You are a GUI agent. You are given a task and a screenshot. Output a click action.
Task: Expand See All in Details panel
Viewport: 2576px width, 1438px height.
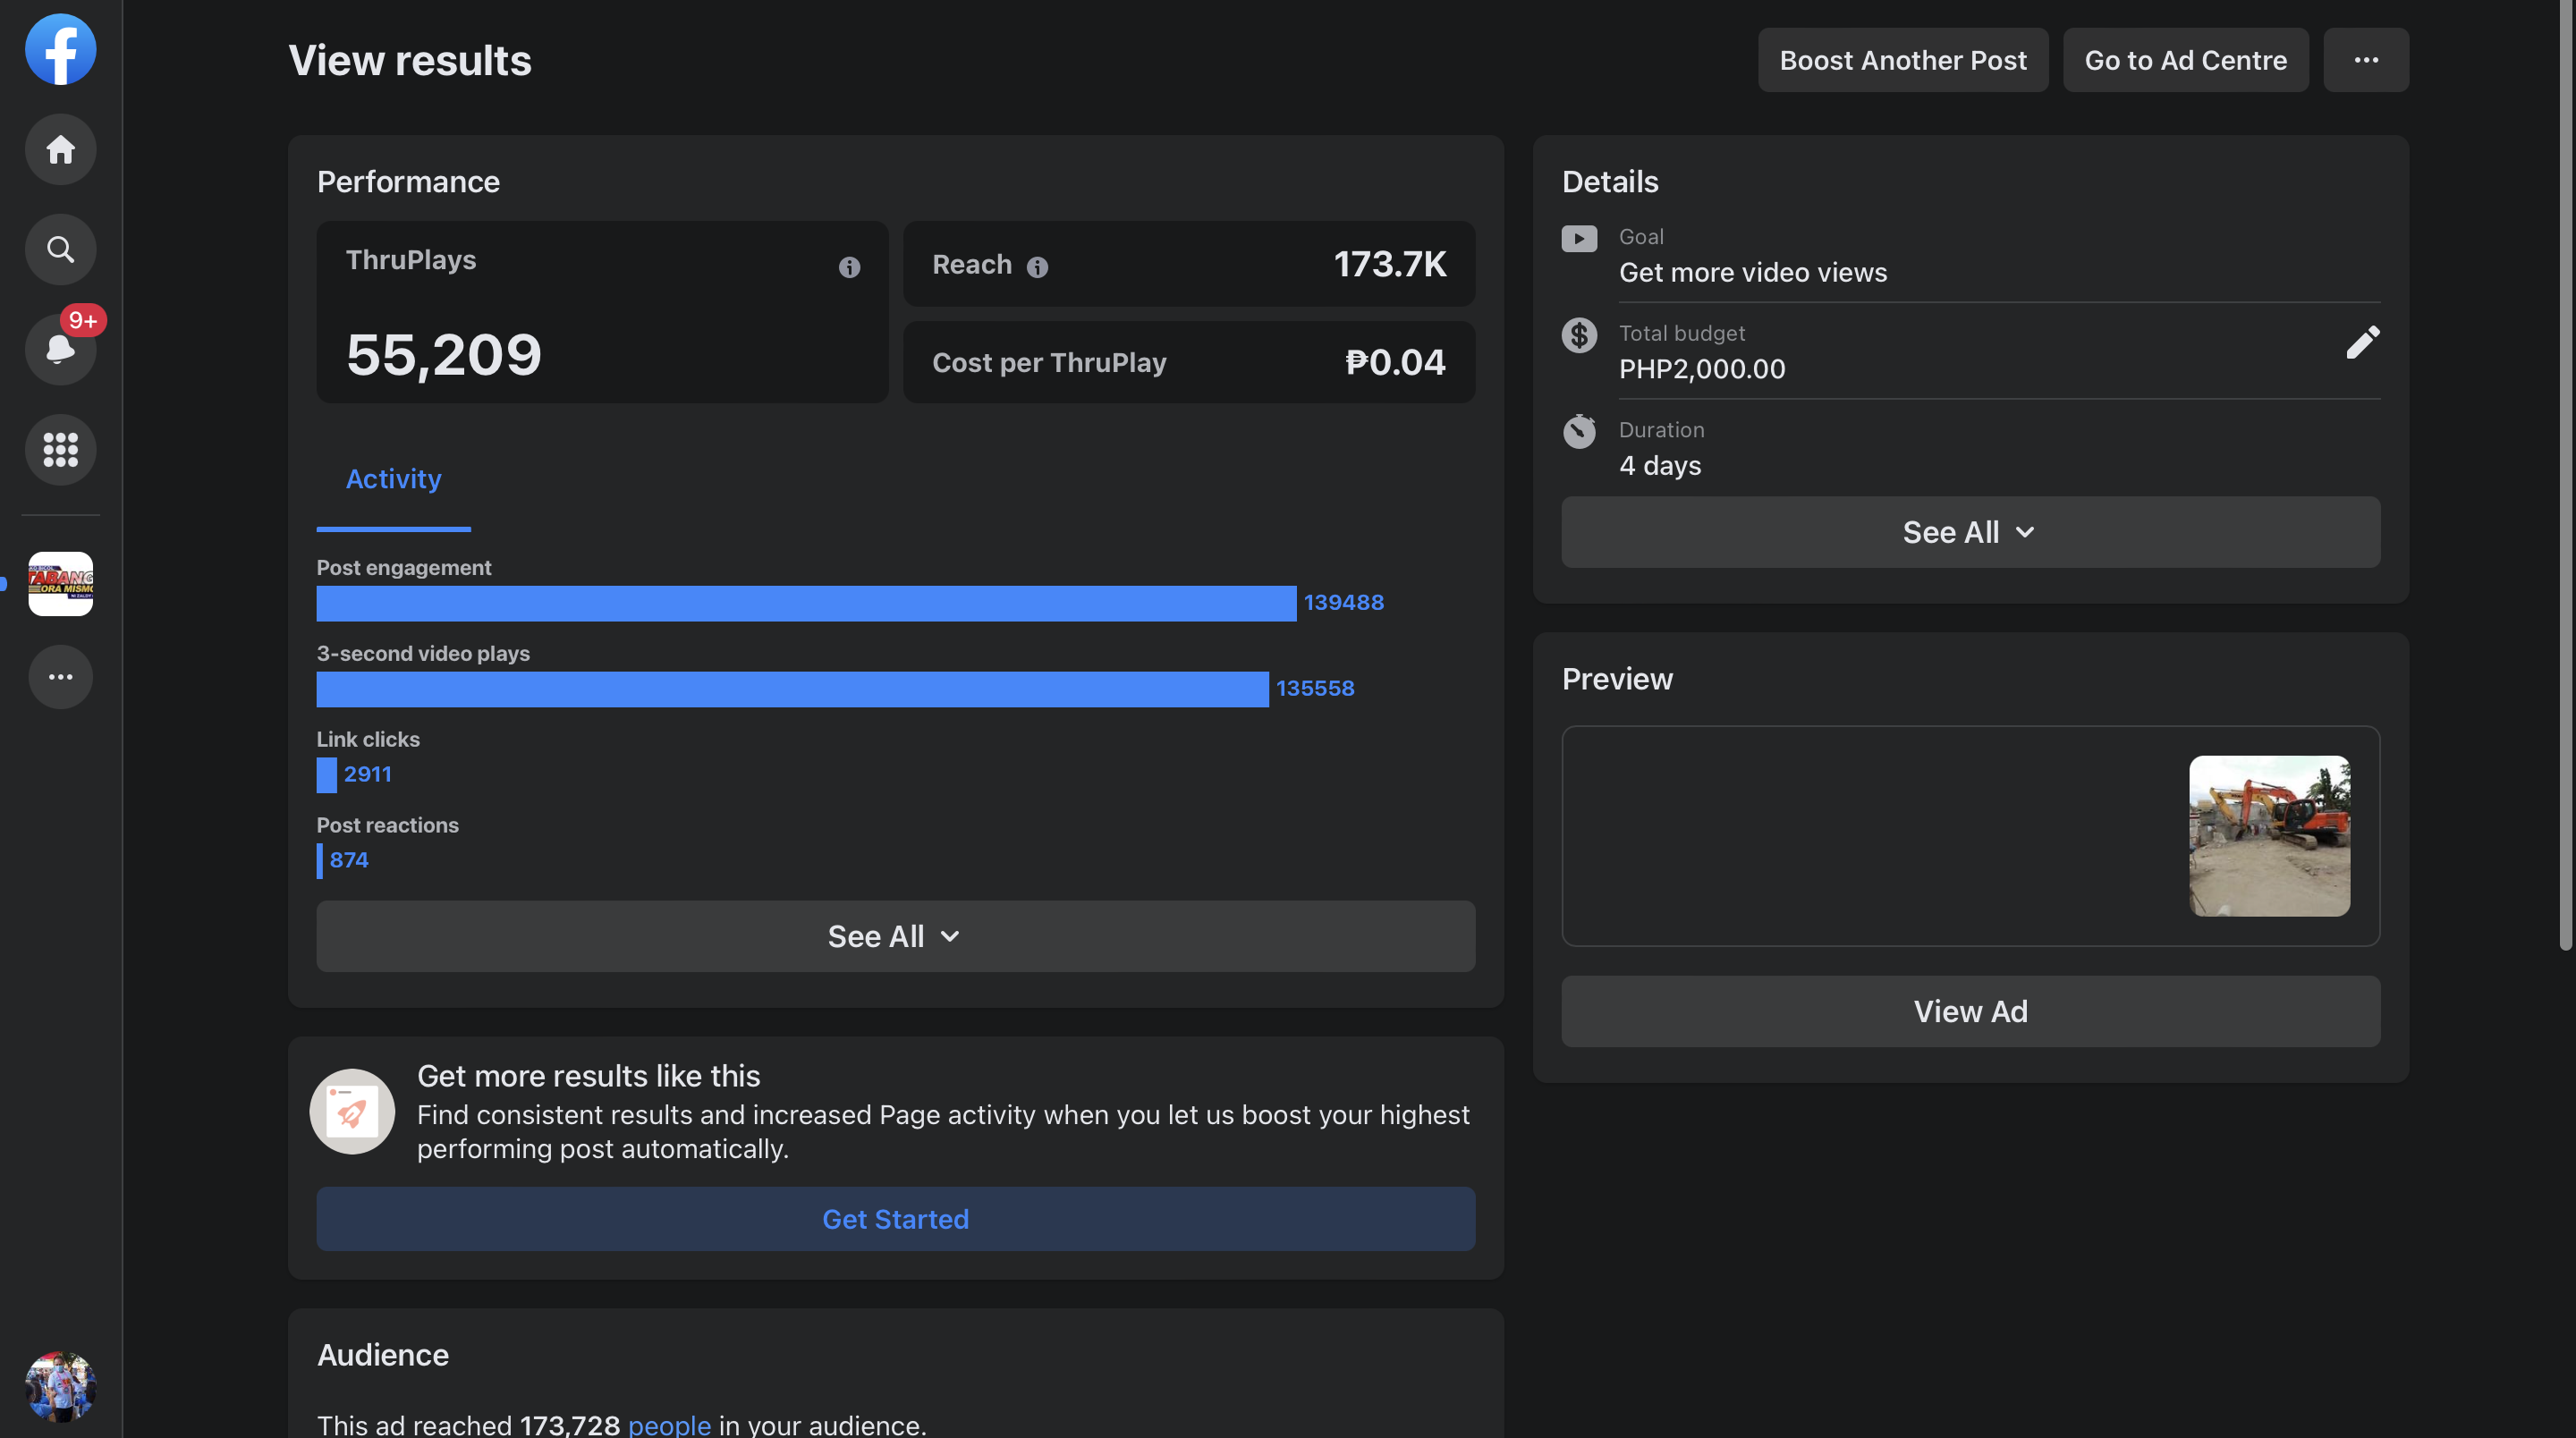[x=1970, y=532]
